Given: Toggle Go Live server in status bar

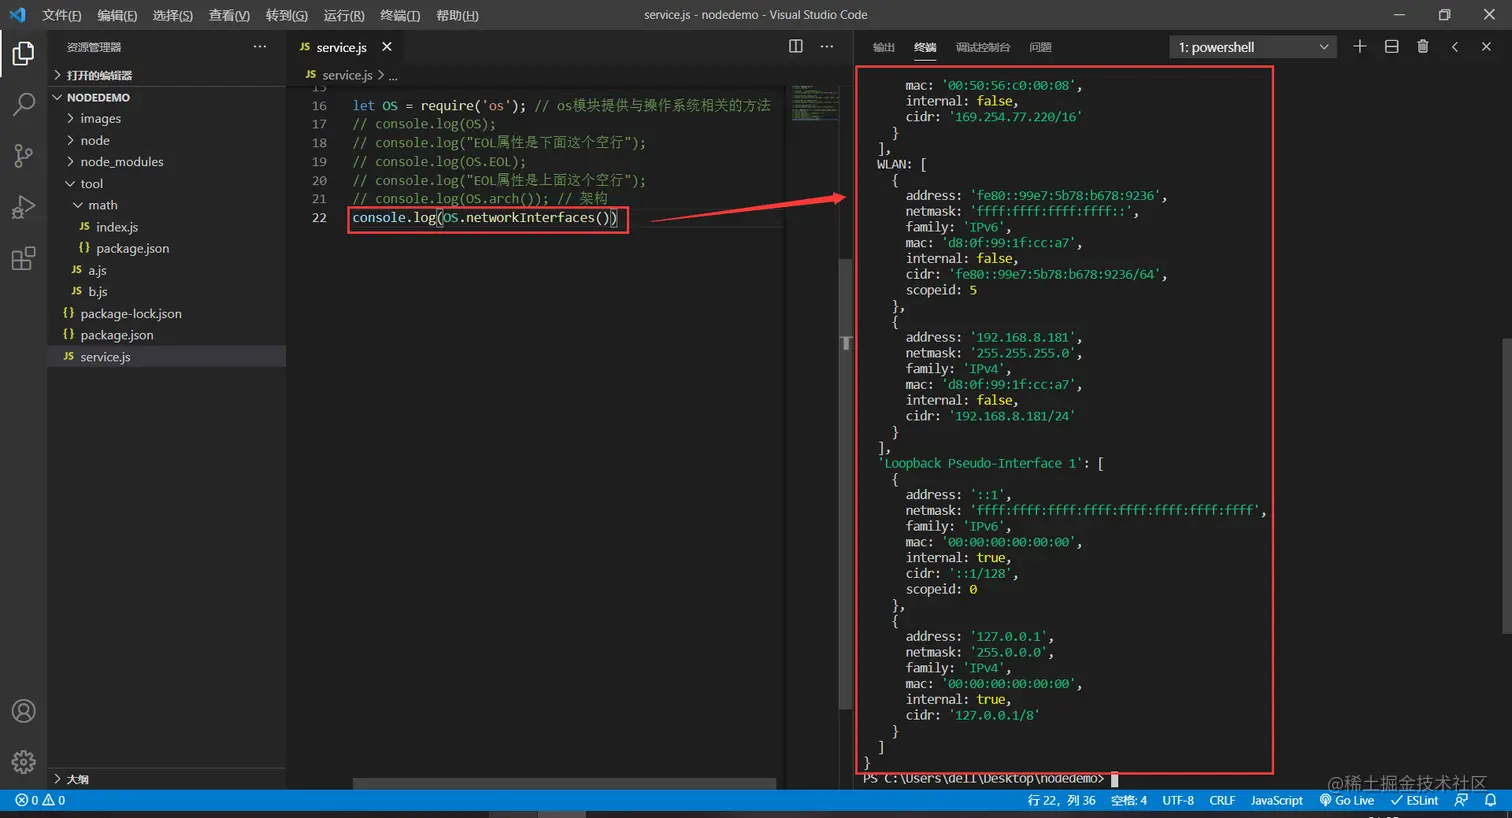Looking at the screenshot, I should 1347,800.
